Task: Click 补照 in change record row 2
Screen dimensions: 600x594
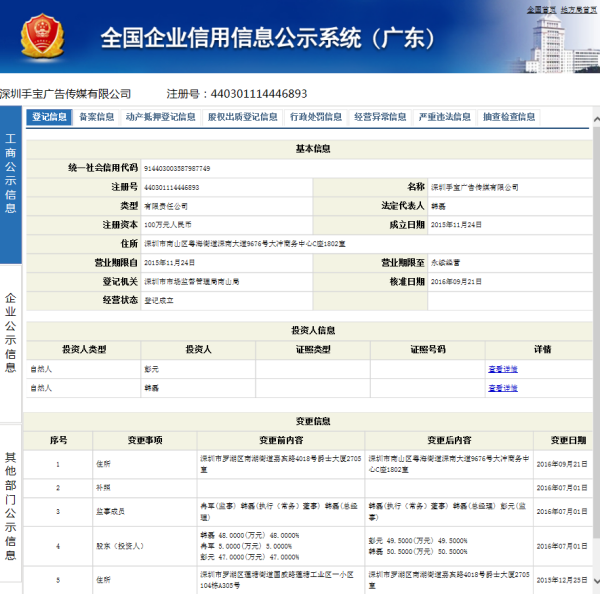Action: click(x=103, y=488)
